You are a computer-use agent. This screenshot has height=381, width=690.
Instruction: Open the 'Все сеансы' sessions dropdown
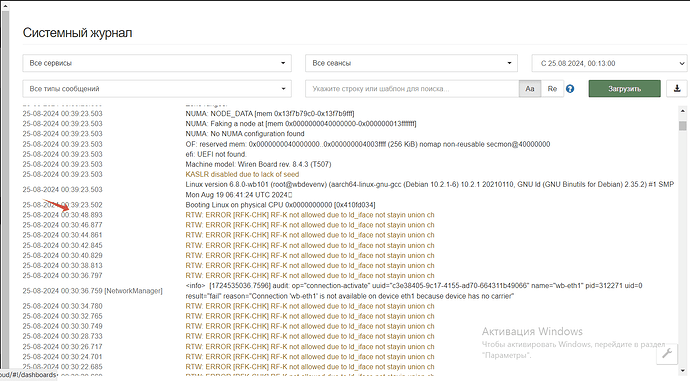point(411,63)
